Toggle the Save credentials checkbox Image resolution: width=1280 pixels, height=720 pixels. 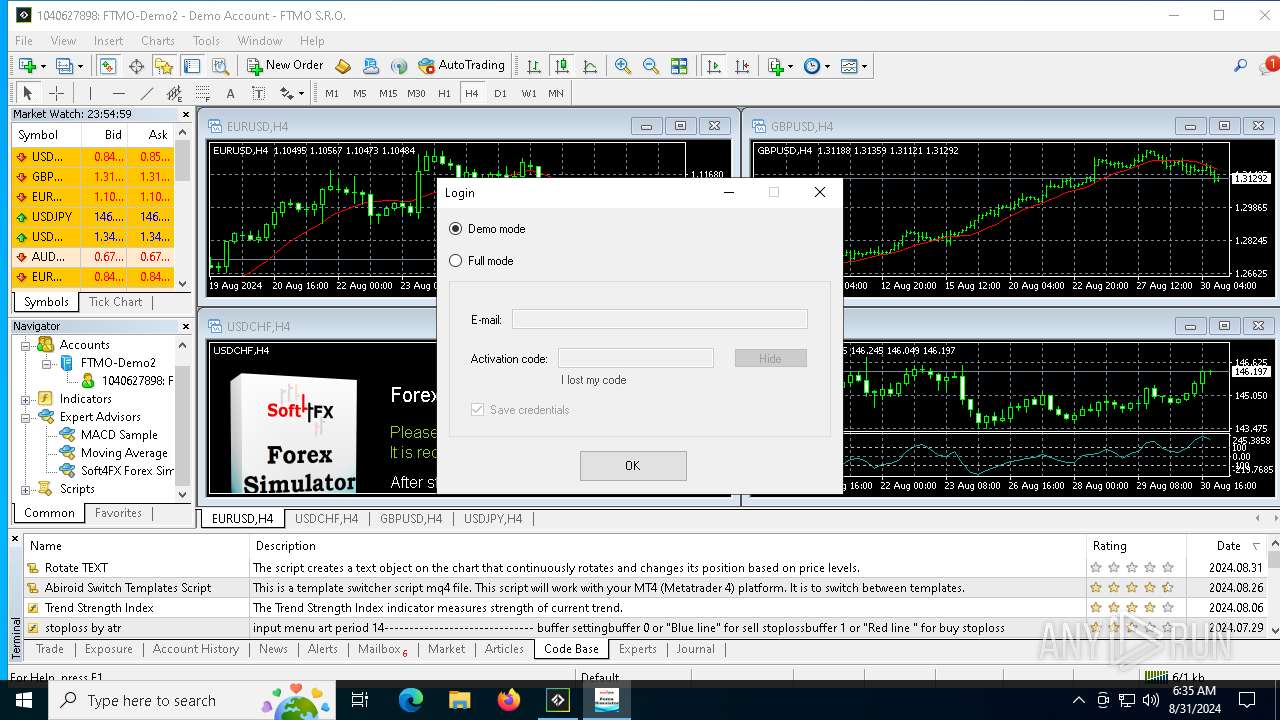point(478,410)
